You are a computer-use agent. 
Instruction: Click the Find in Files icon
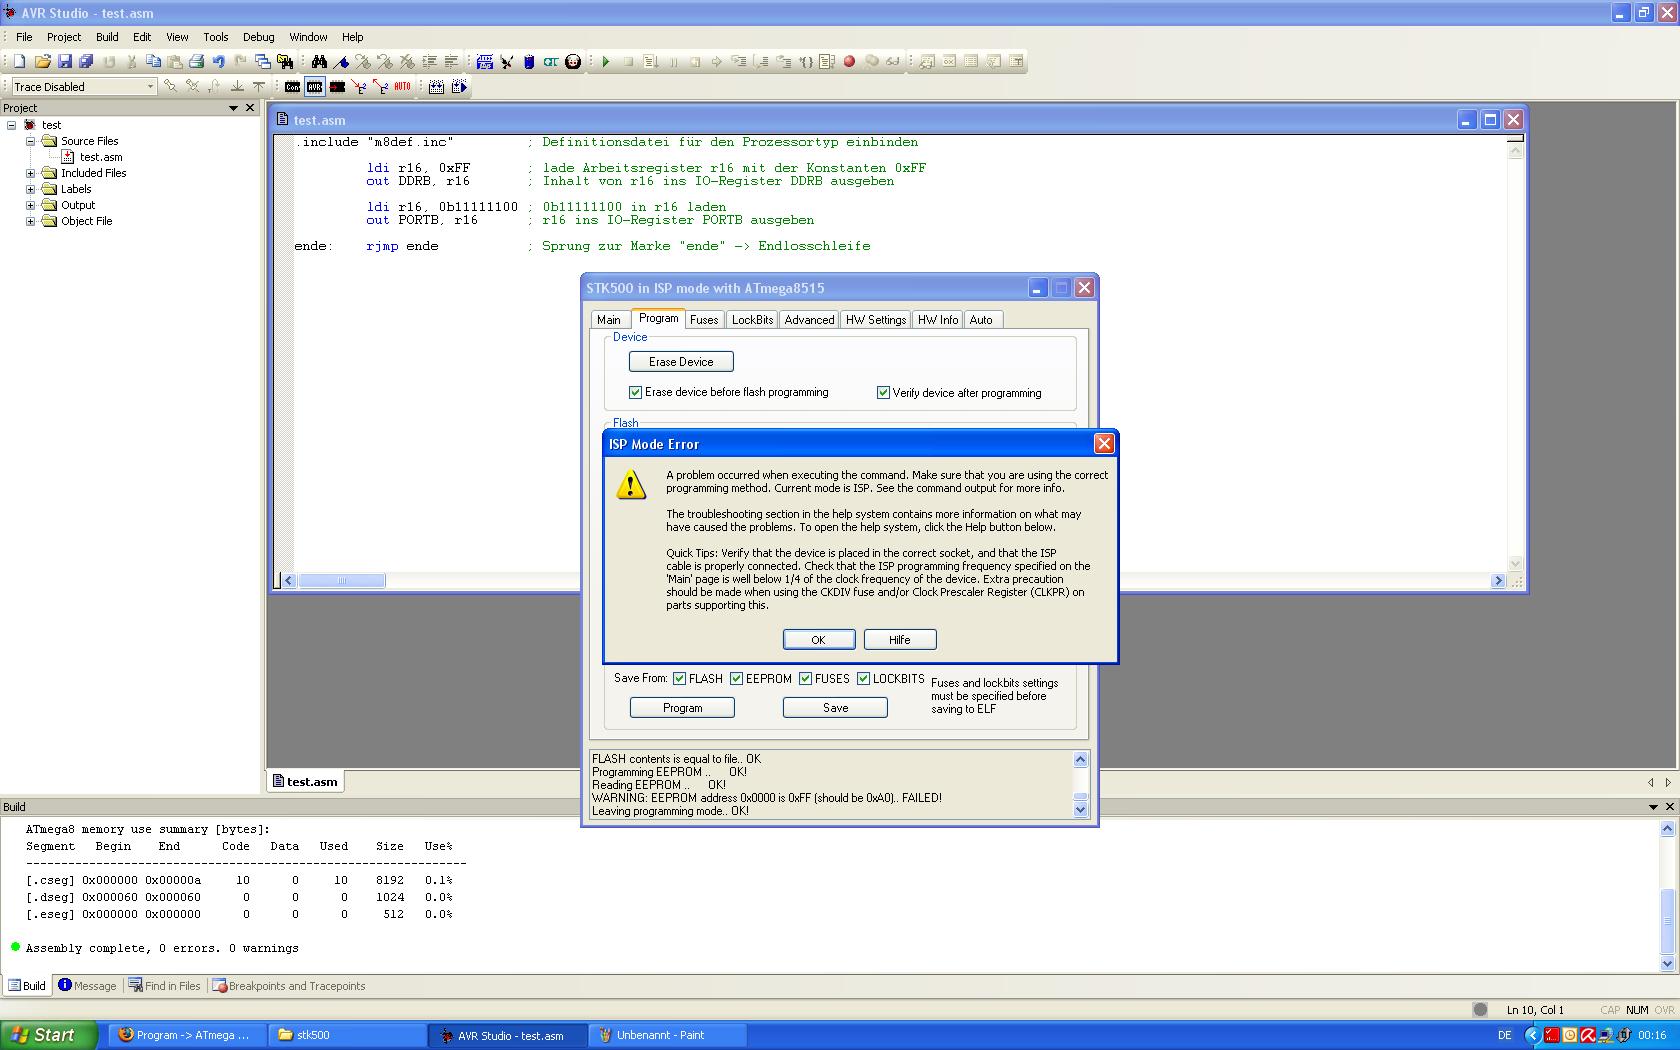pos(285,61)
